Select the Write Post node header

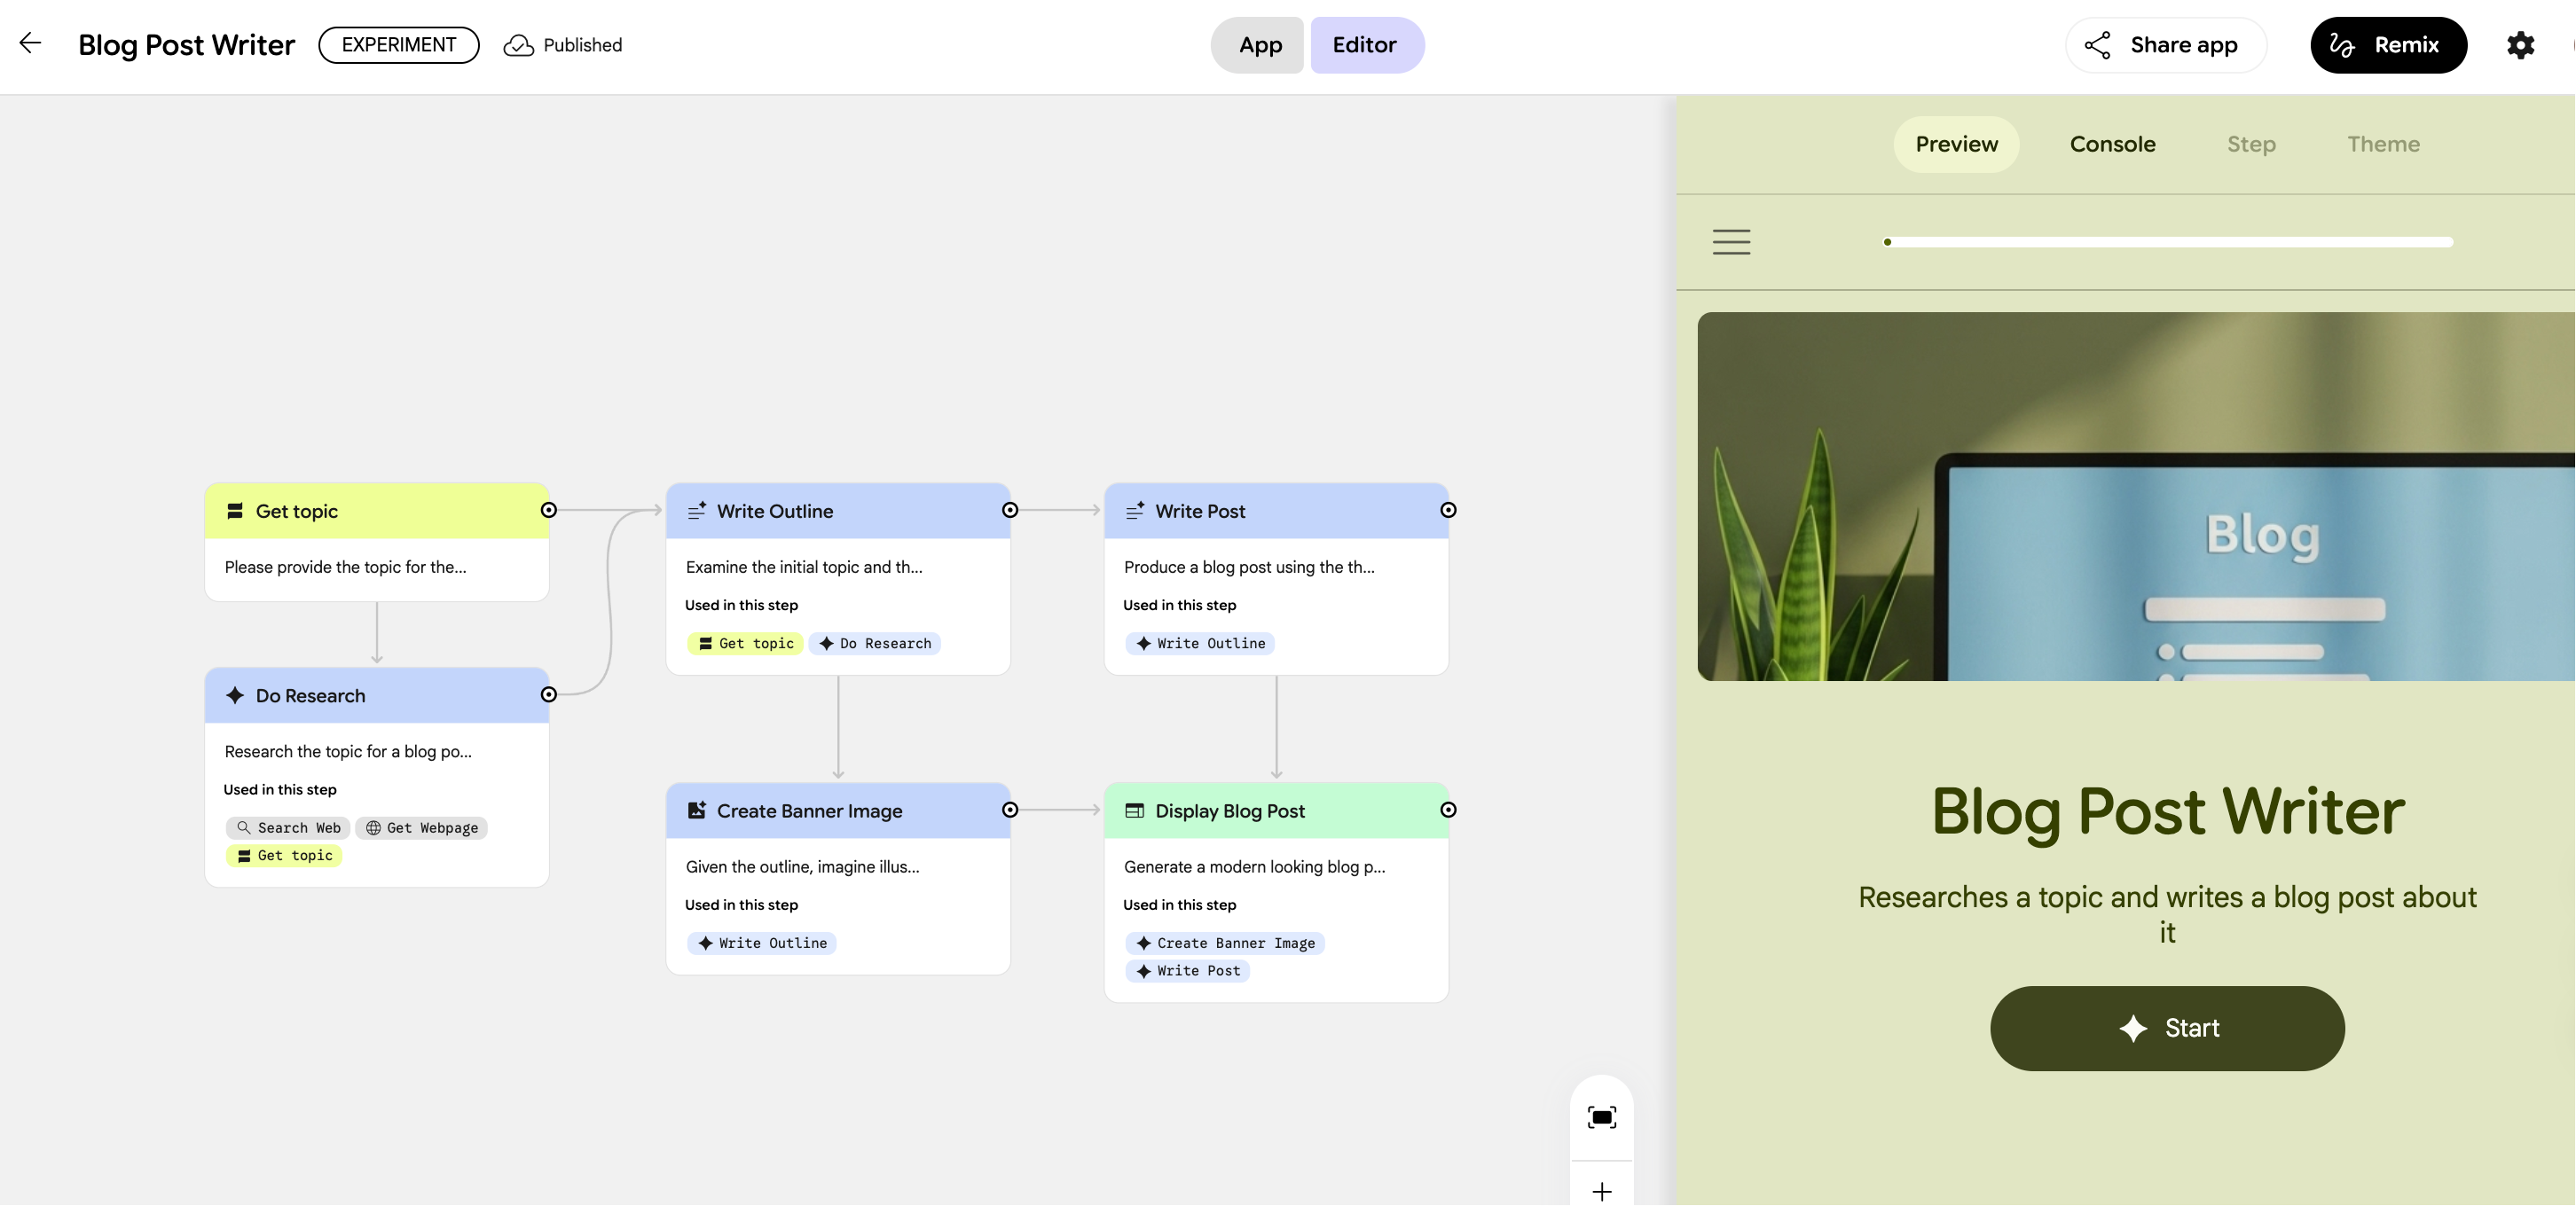[x=1276, y=511]
